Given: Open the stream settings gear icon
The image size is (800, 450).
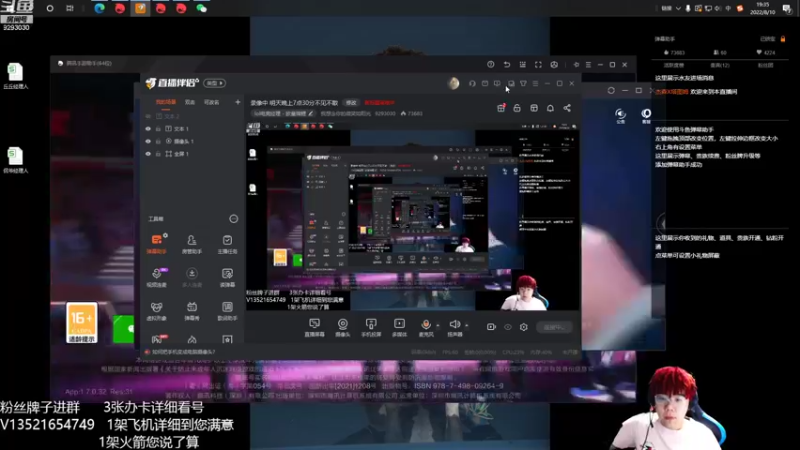Looking at the screenshot, I should tap(523, 327).
